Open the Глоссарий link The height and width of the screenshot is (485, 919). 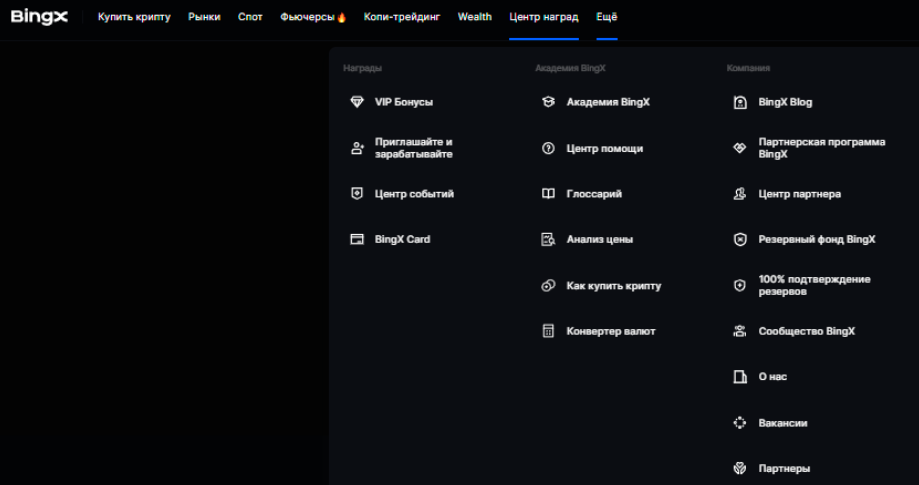(594, 194)
